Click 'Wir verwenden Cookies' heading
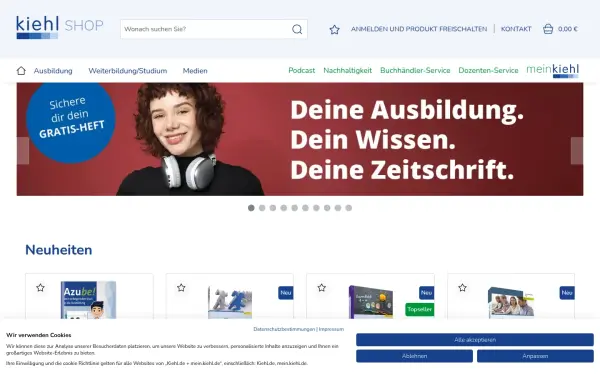The height and width of the screenshot is (375, 600). coord(39,335)
